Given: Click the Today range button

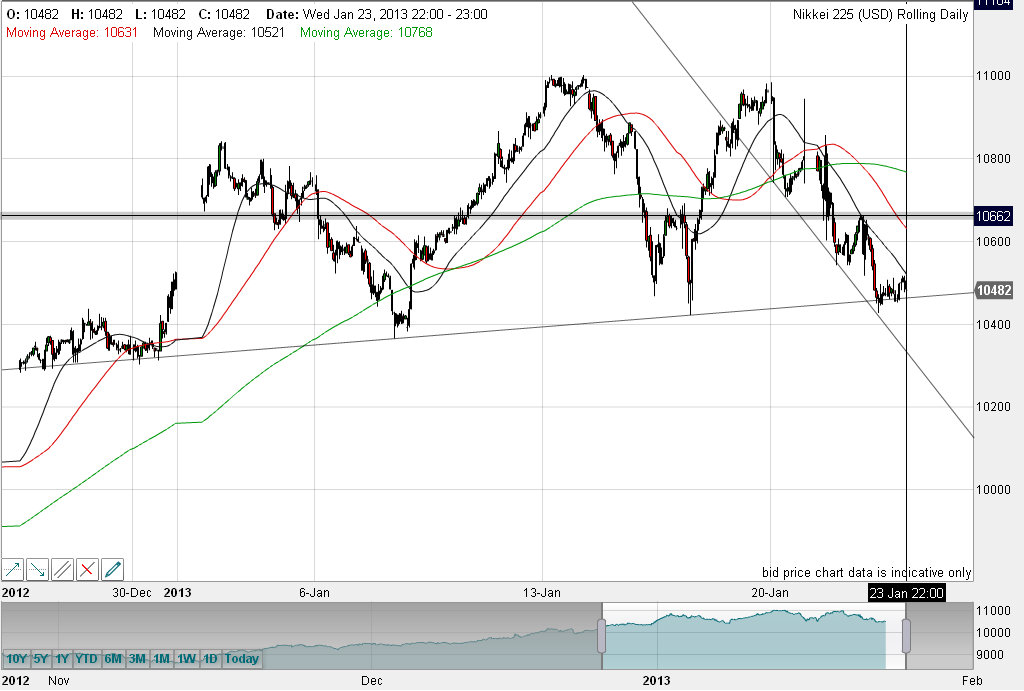Looking at the screenshot, I should coord(242,658).
